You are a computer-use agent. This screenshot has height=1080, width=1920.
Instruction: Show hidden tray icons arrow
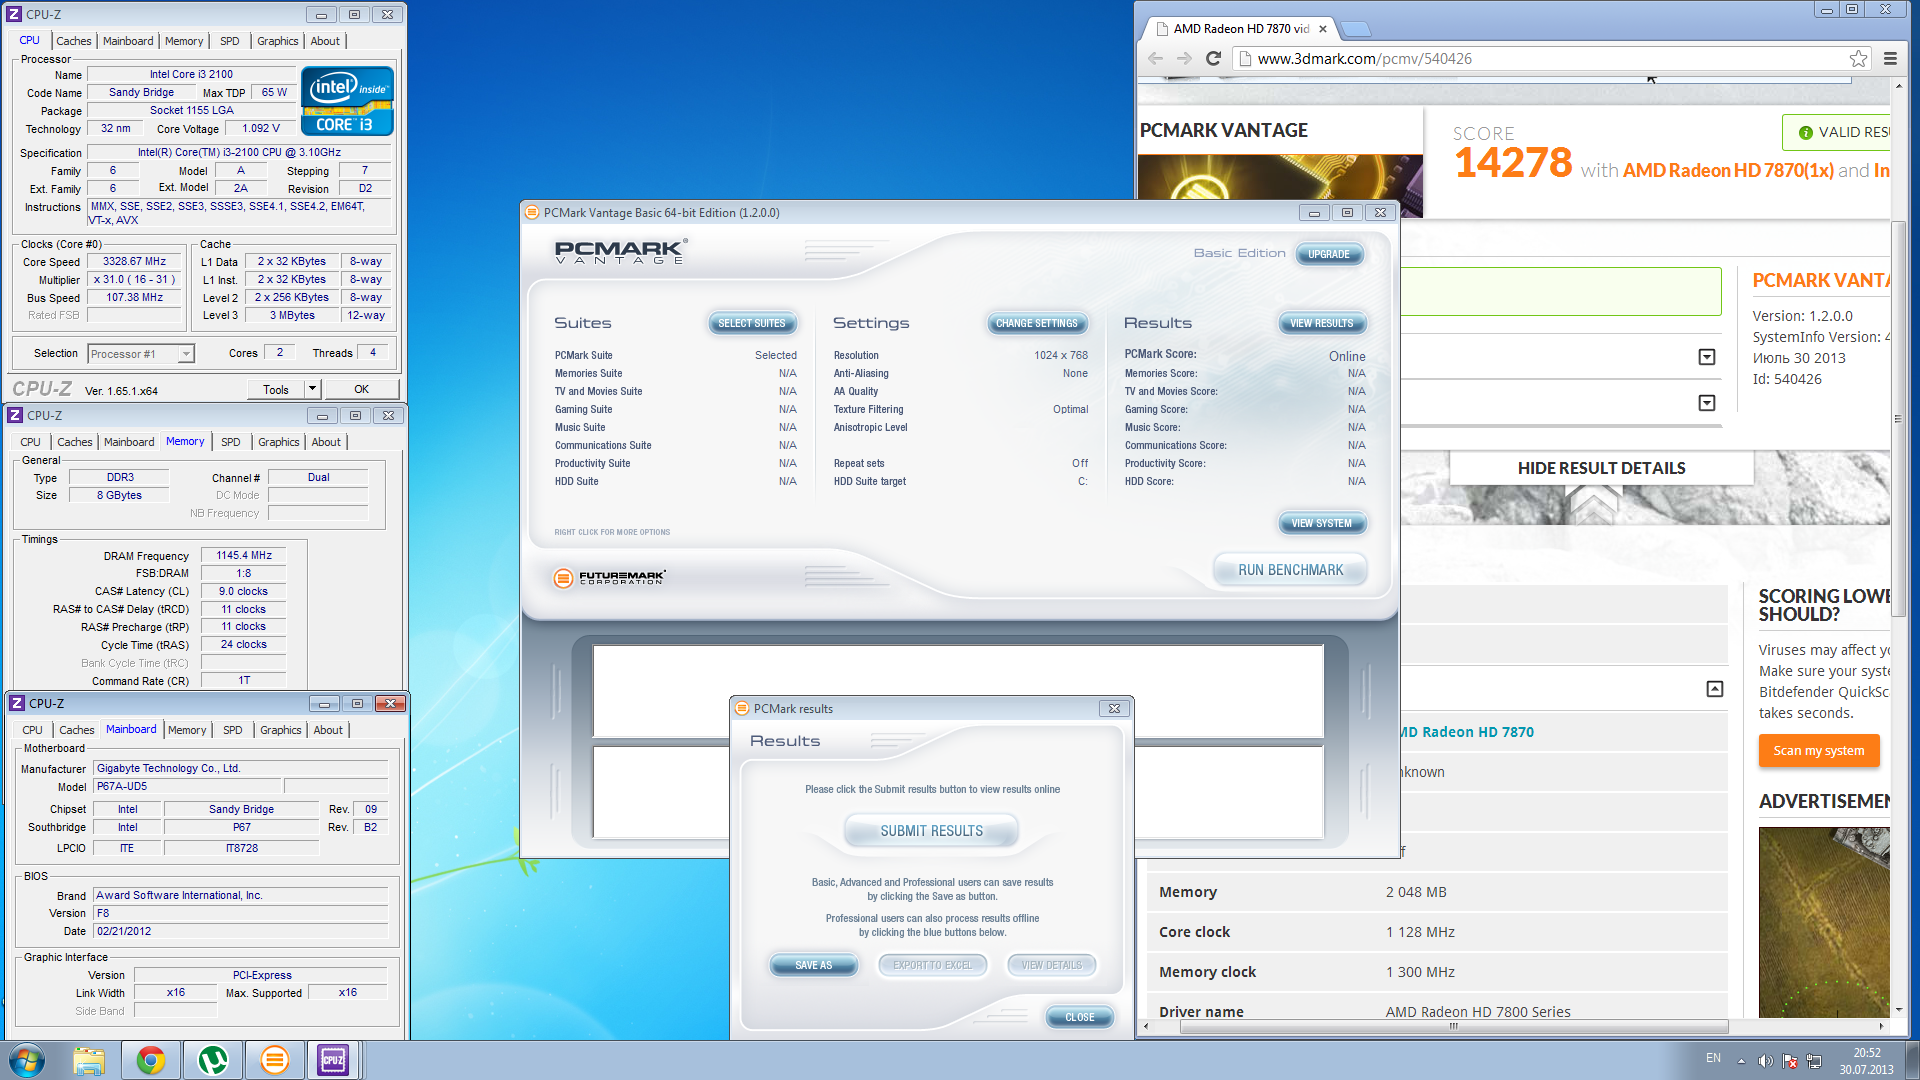pos(1741,1061)
